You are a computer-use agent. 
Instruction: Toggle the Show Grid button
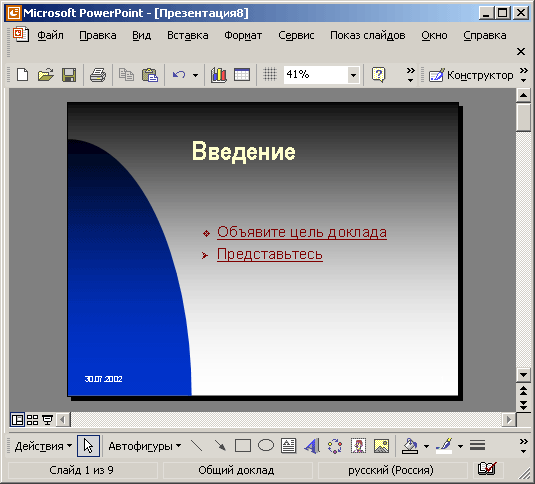(x=270, y=74)
